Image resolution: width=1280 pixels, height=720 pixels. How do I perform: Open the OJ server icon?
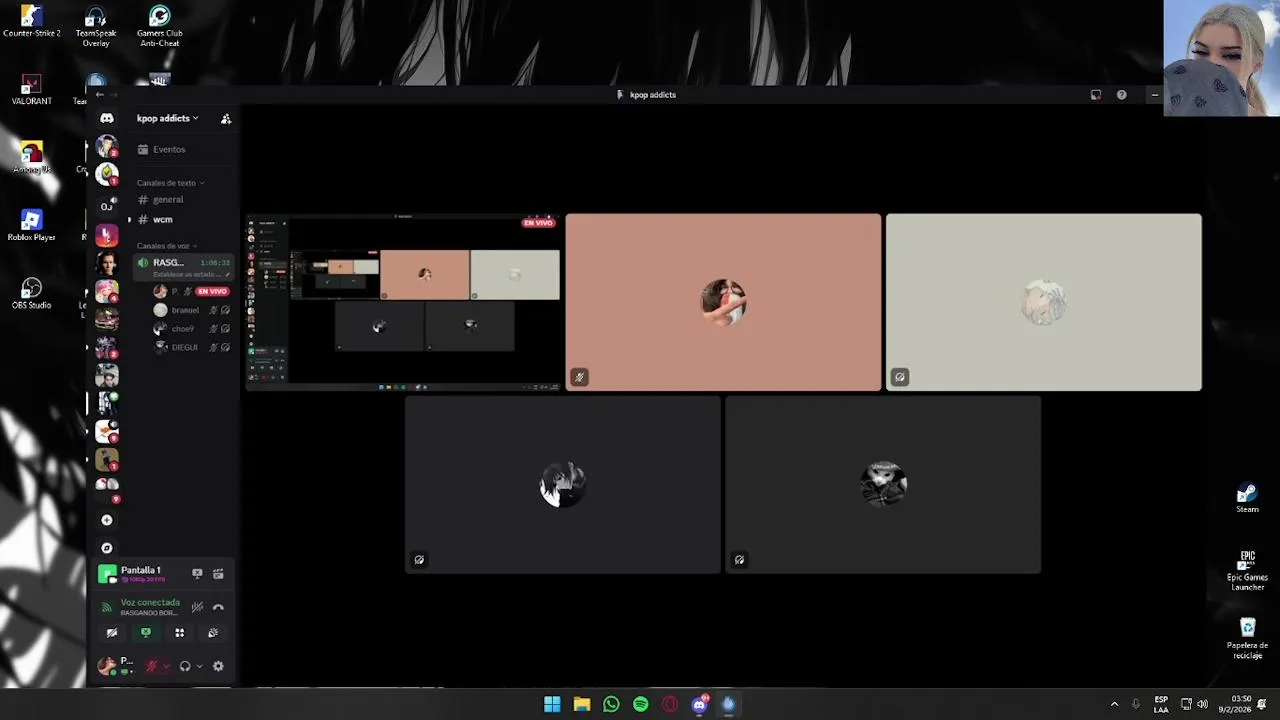107,206
